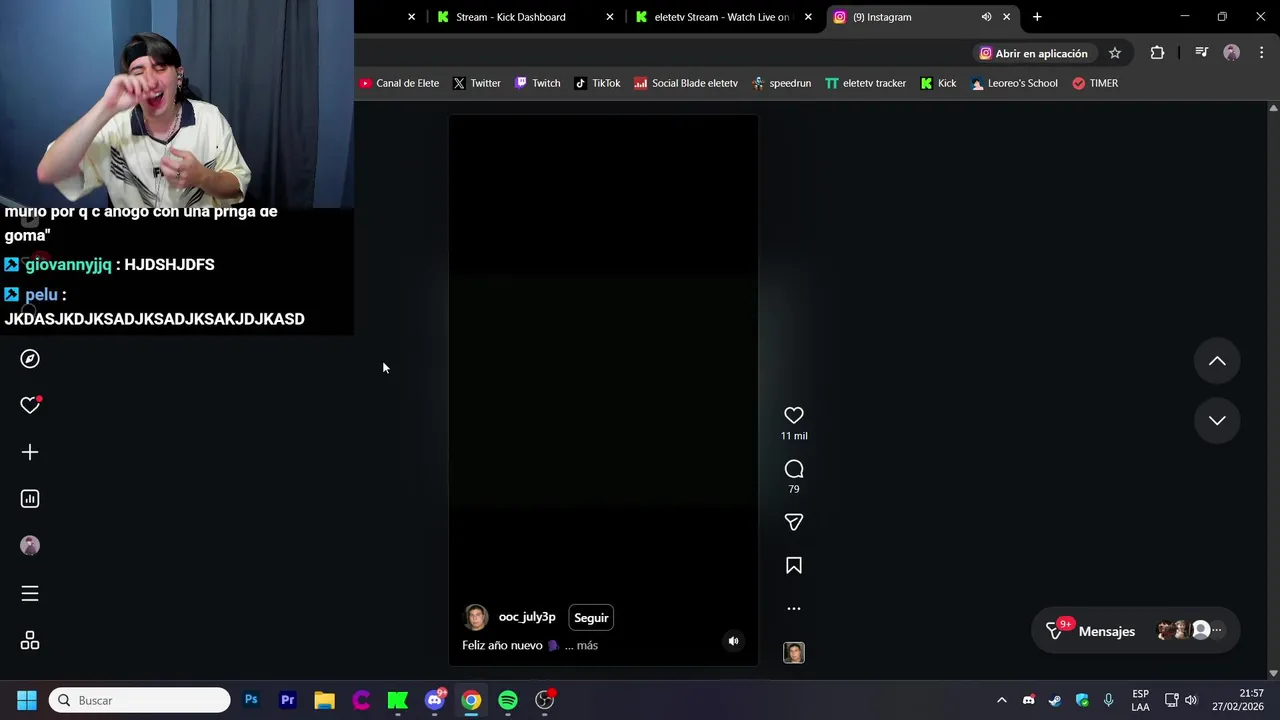Image resolution: width=1280 pixels, height=720 pixels.
Task: Open the Kick bookmark
Action: point(938,83)
